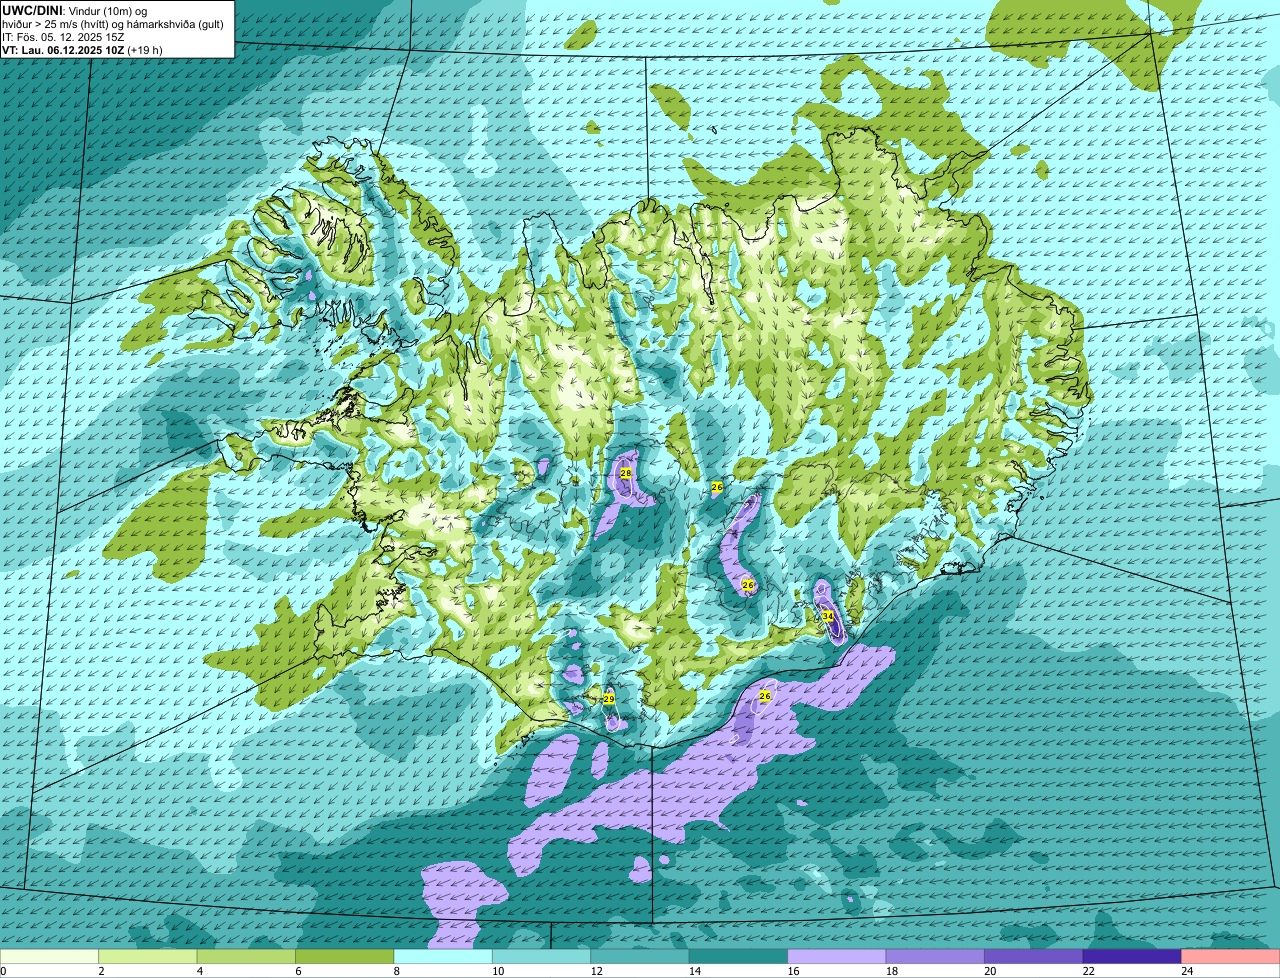The height and width of the screenshot is (978, 1280).
Task: Click the legend scale value 10
Action: tap(498, 971)
